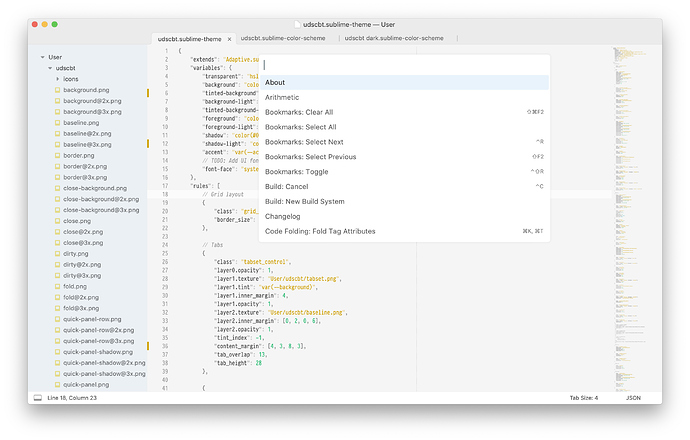Close the udscbt.sublime-theme tab
The image size is (690, 440).
point(229,39)
